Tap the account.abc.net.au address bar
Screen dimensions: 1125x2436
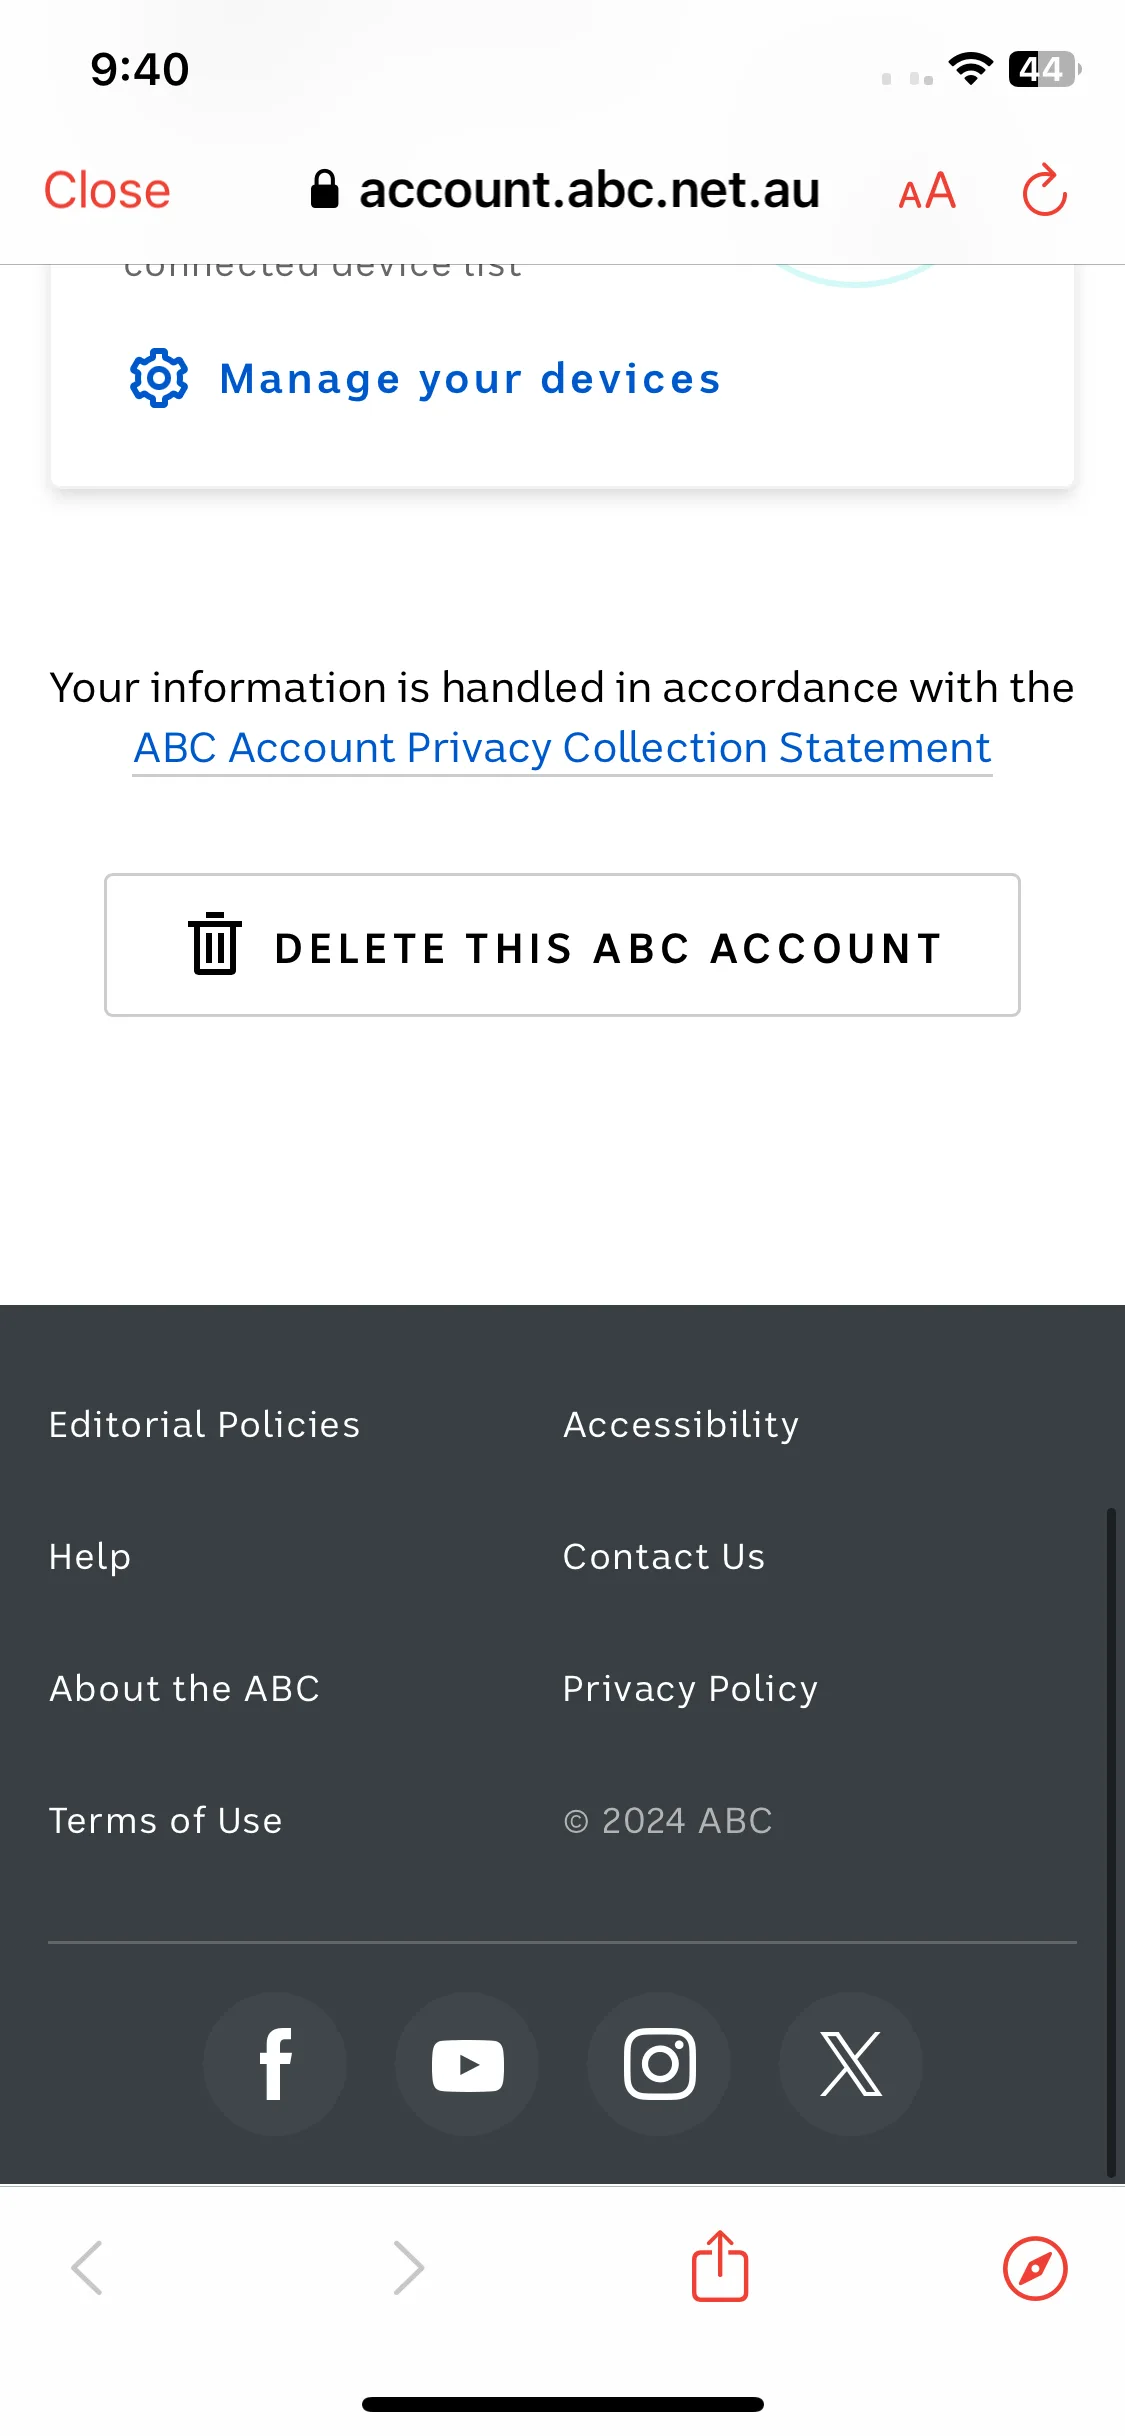coord(565,190)
